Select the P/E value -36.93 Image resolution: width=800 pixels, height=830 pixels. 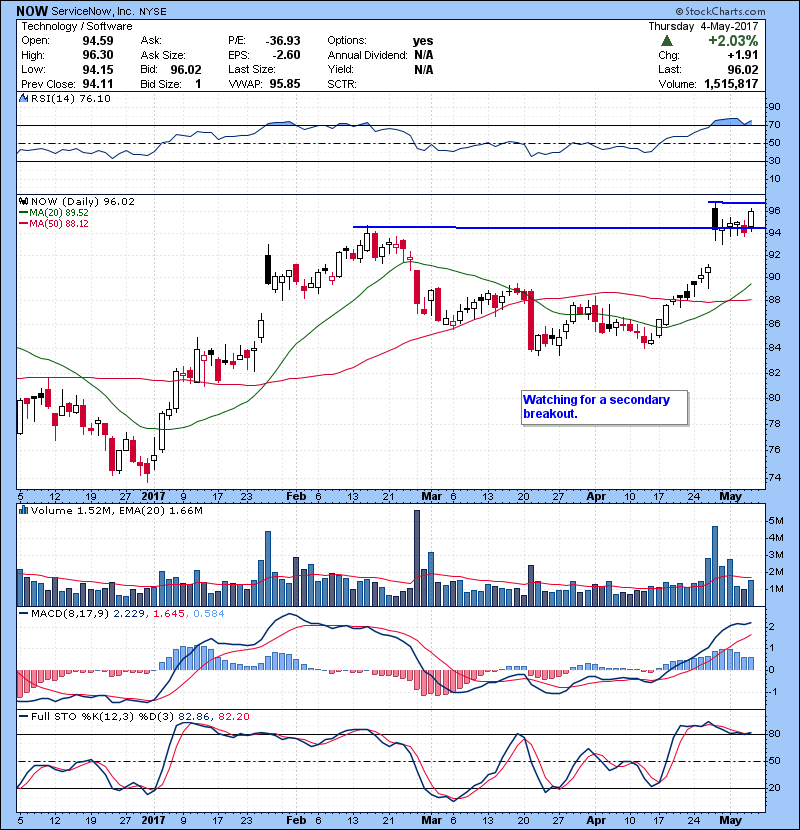pos(283,41)
